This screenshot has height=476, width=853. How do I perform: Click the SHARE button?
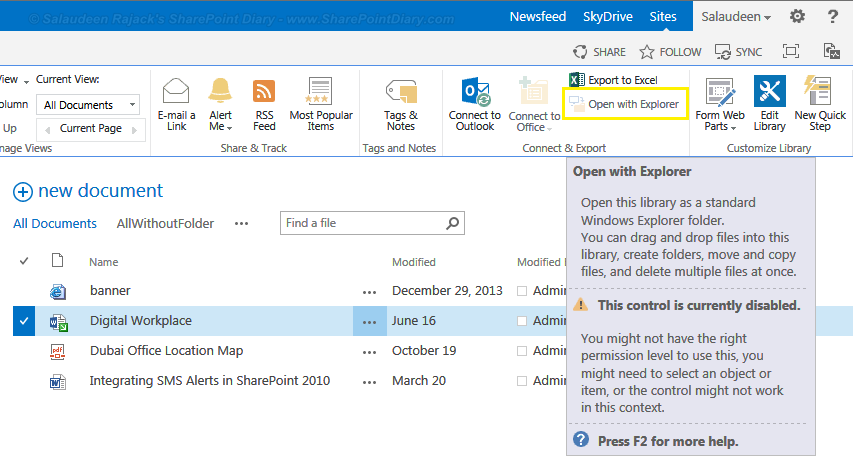pos(599,52)
